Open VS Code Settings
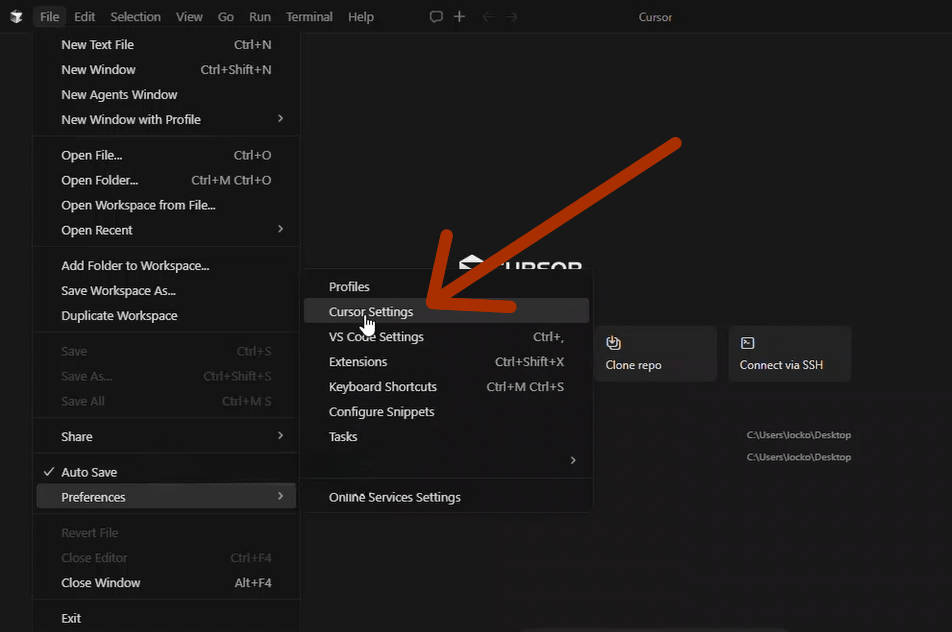The width and height of the screenshot is (952, 632). pos(446,336)
